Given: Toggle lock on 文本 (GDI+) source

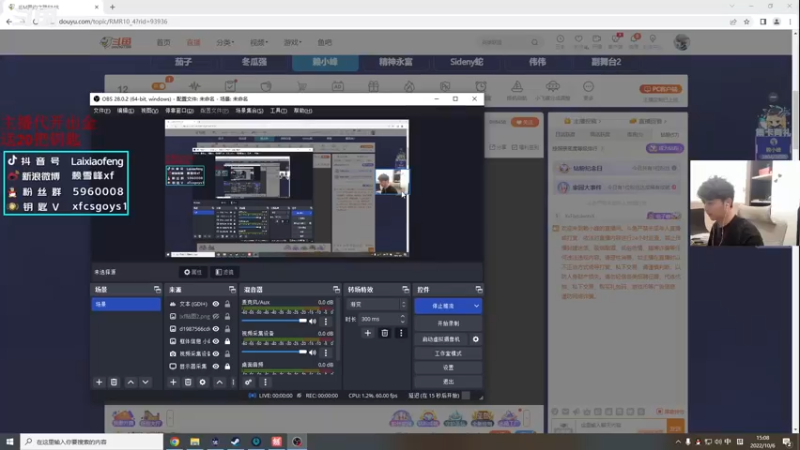Looking at the screenshot, I should (227, 304).
